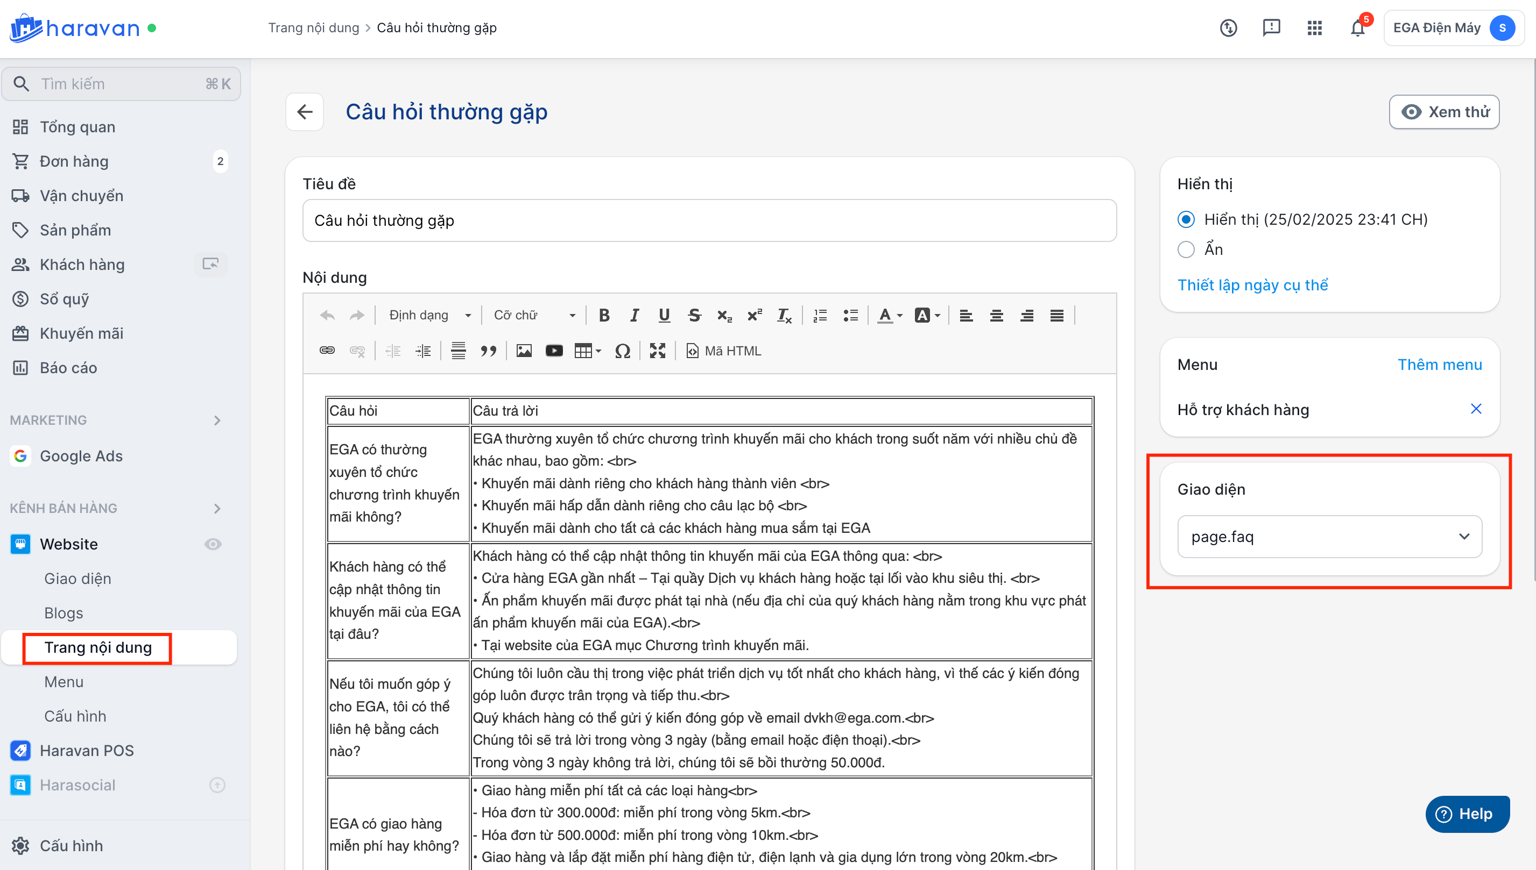Click the Bold formatting icon

[604, 315]
